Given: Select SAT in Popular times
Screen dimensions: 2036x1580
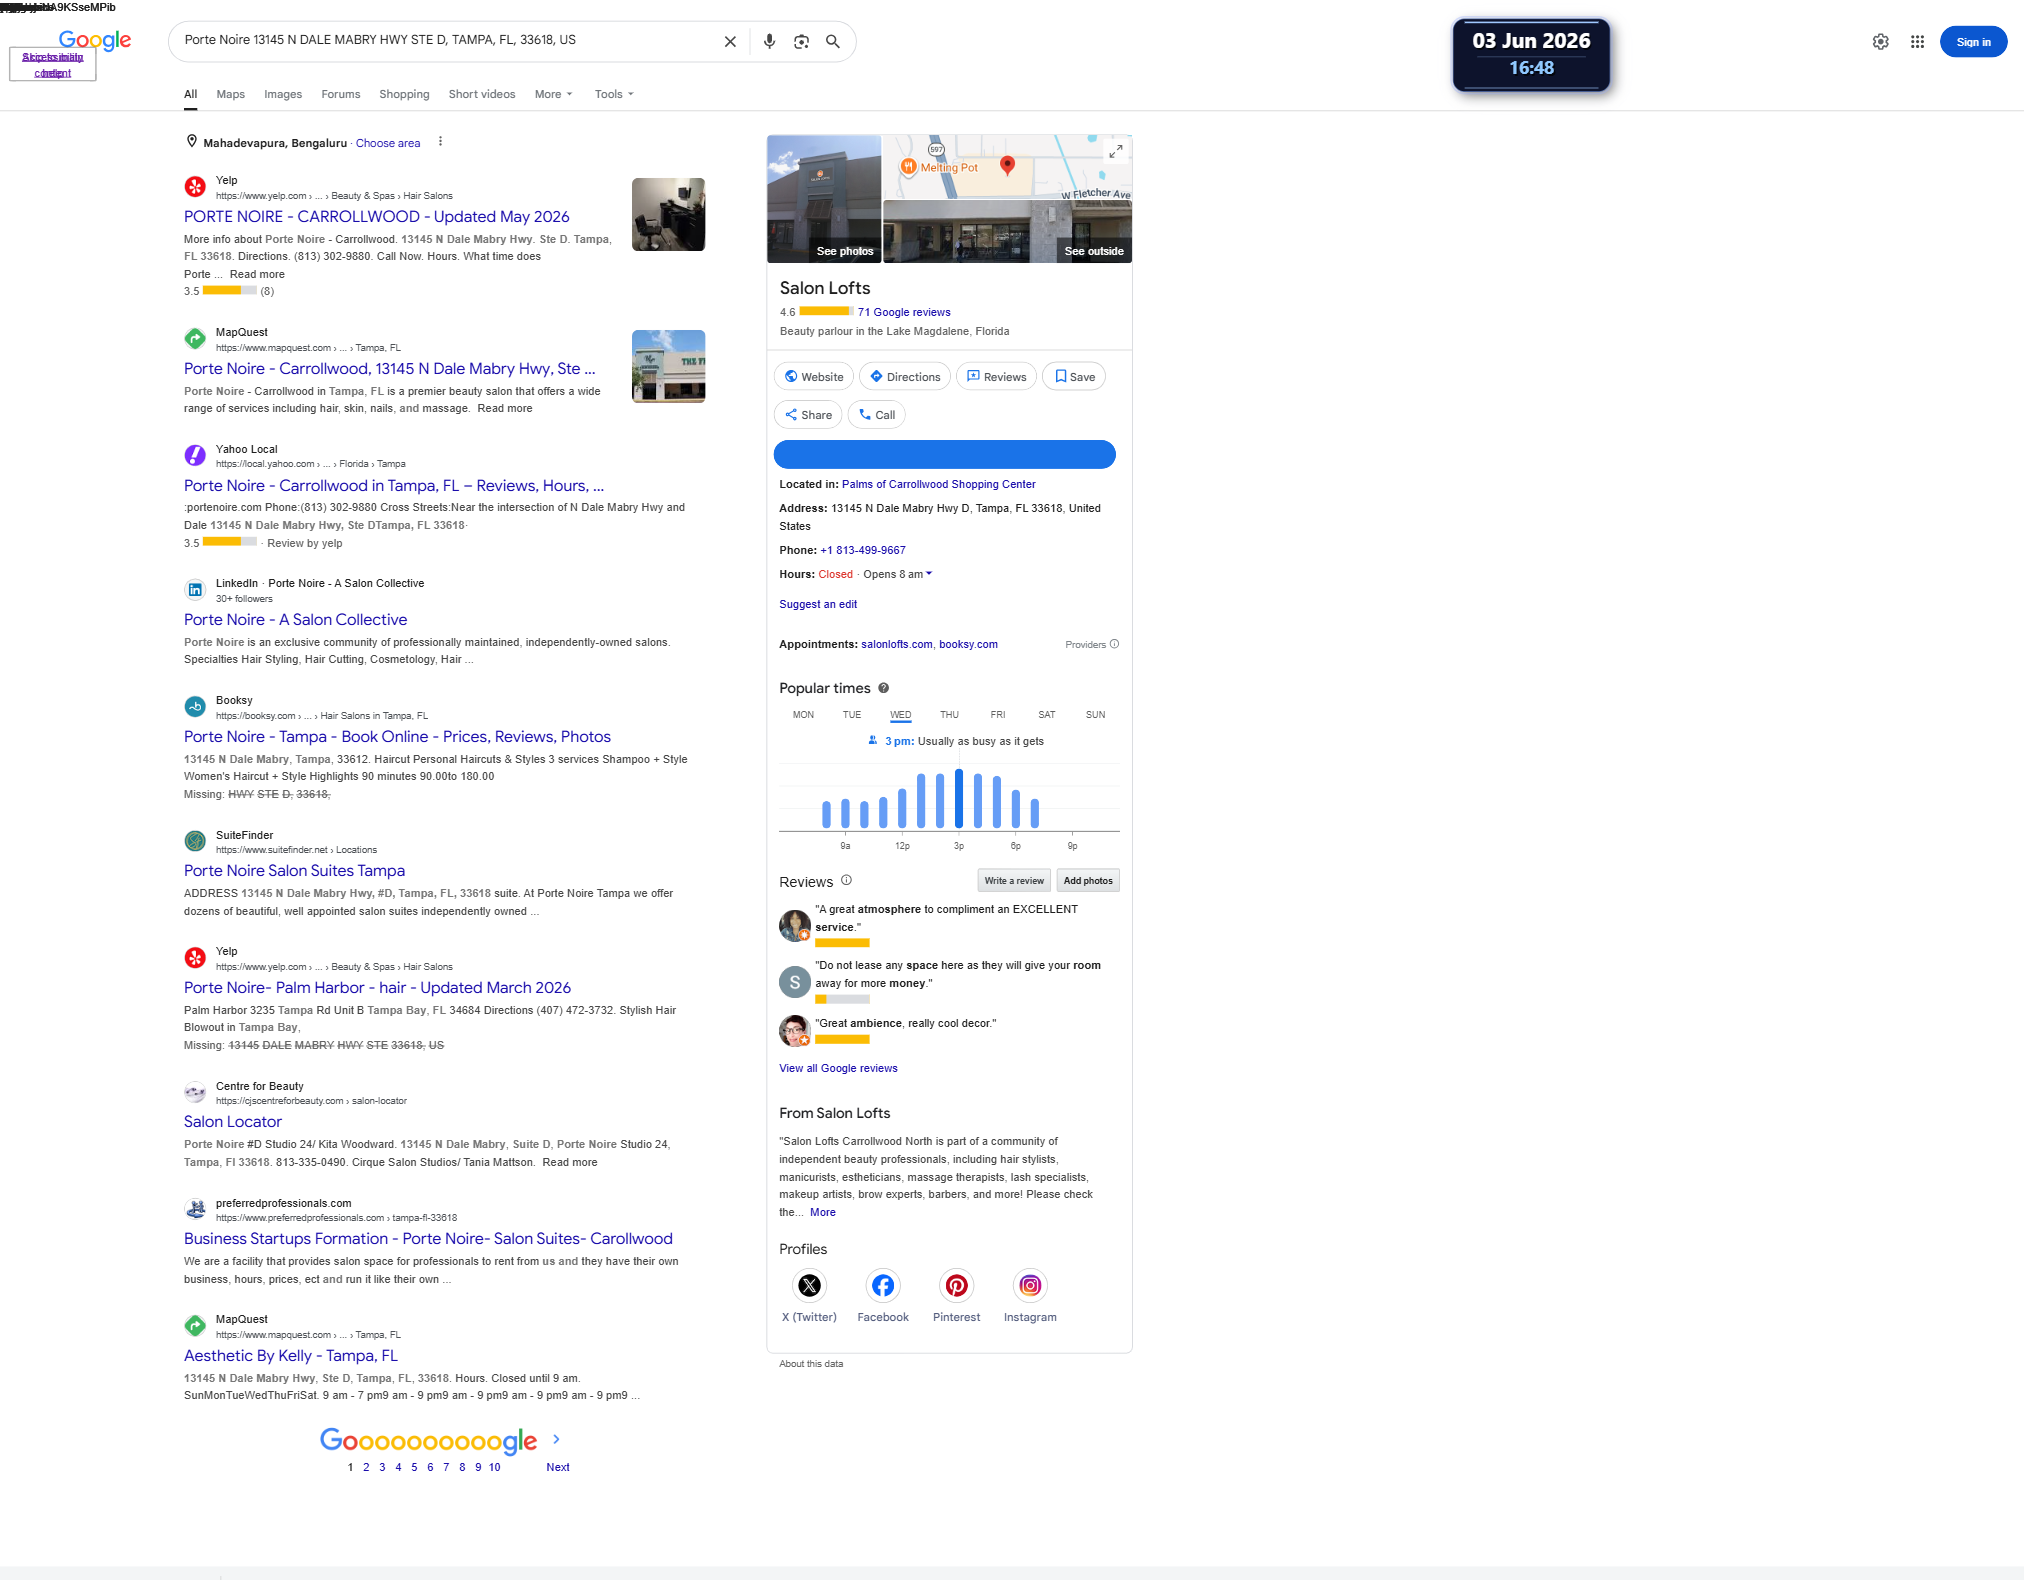Looking at the screenshot, I should tap(1047, 715).
